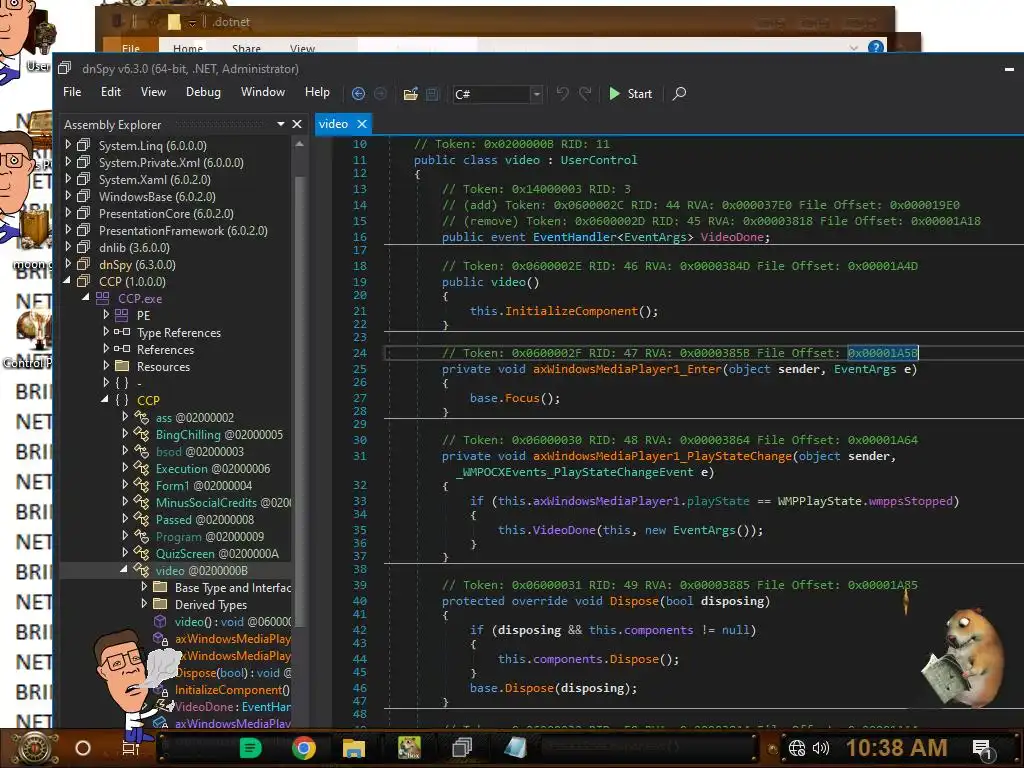Select the PE node under CCP.exe
The width and height of the screenshot is (1024, 768).
click(x=143, y=315)
